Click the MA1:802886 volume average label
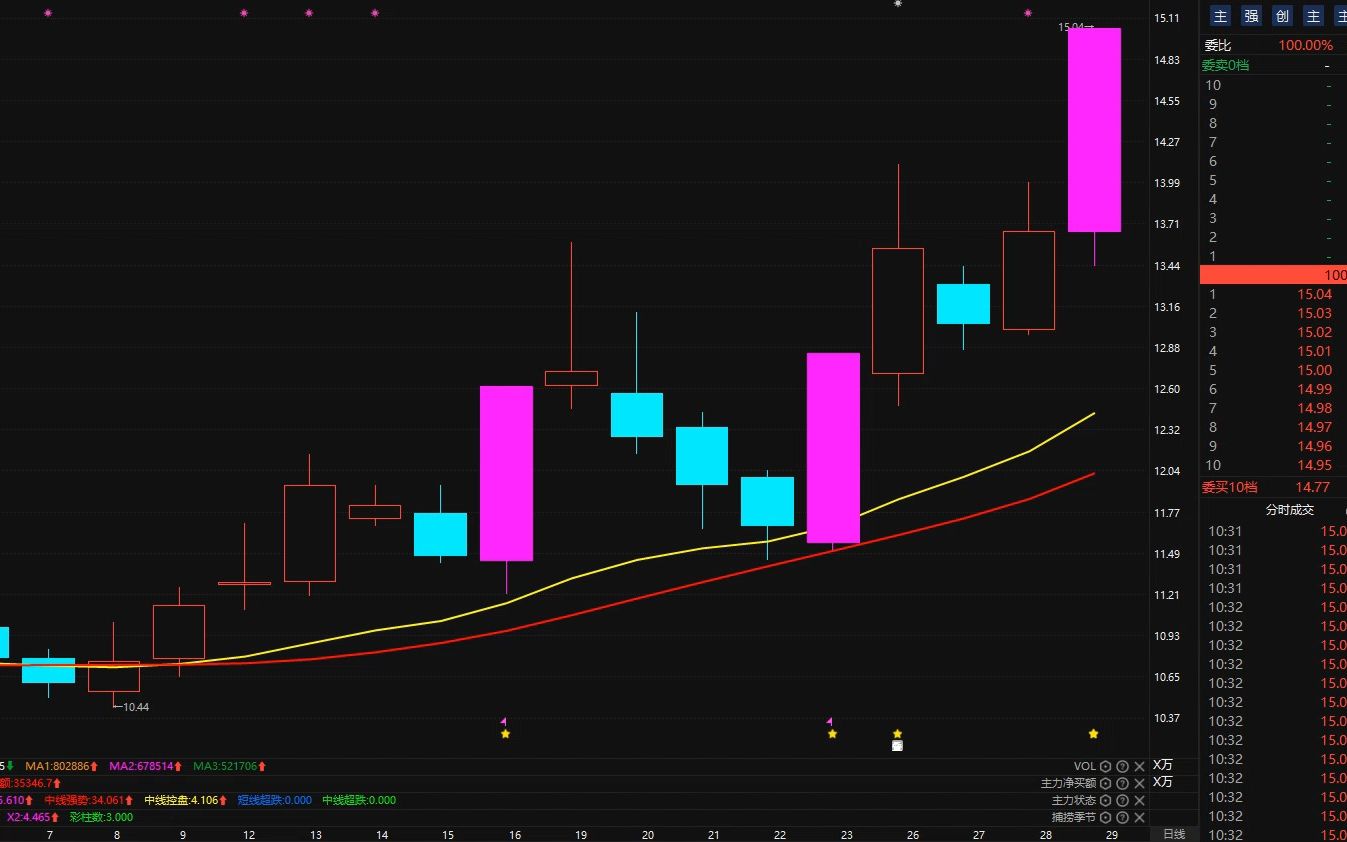Screen dimensions: 1347x842 click(62, 766)
